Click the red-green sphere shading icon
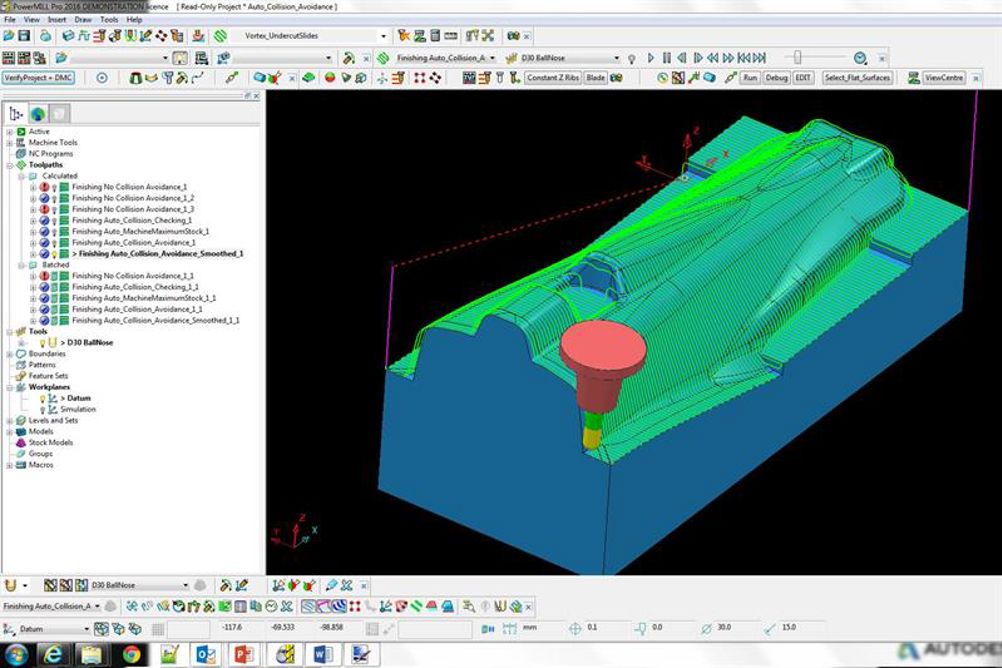This screenshot has height=668, width=1002. [x=330, y=78]
